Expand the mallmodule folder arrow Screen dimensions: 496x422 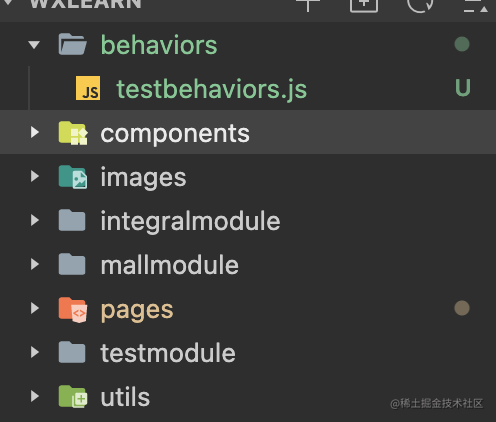(x=35, y=264)
